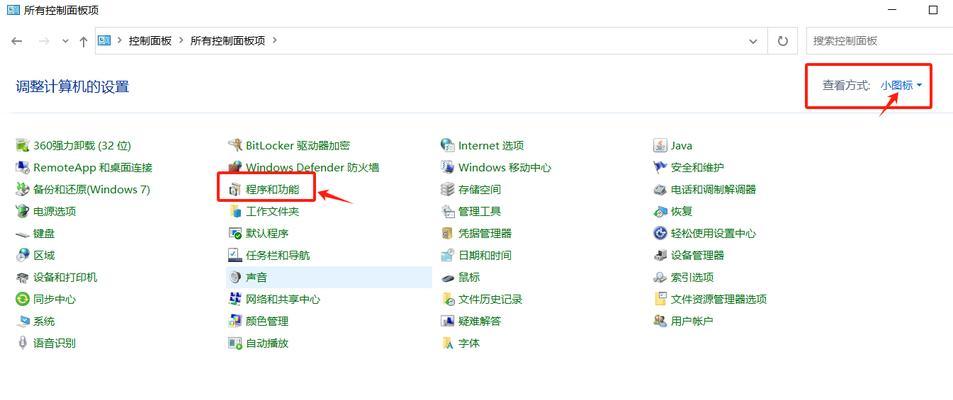Minimize the control panel window

893,10
